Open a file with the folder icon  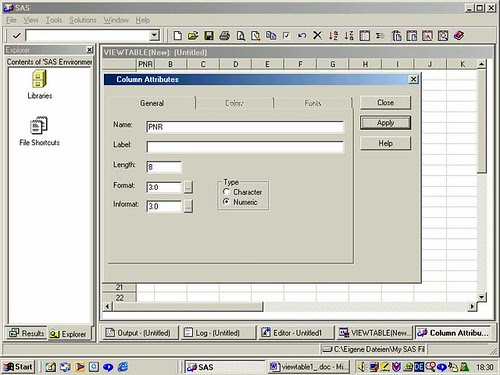pos(193,35)
